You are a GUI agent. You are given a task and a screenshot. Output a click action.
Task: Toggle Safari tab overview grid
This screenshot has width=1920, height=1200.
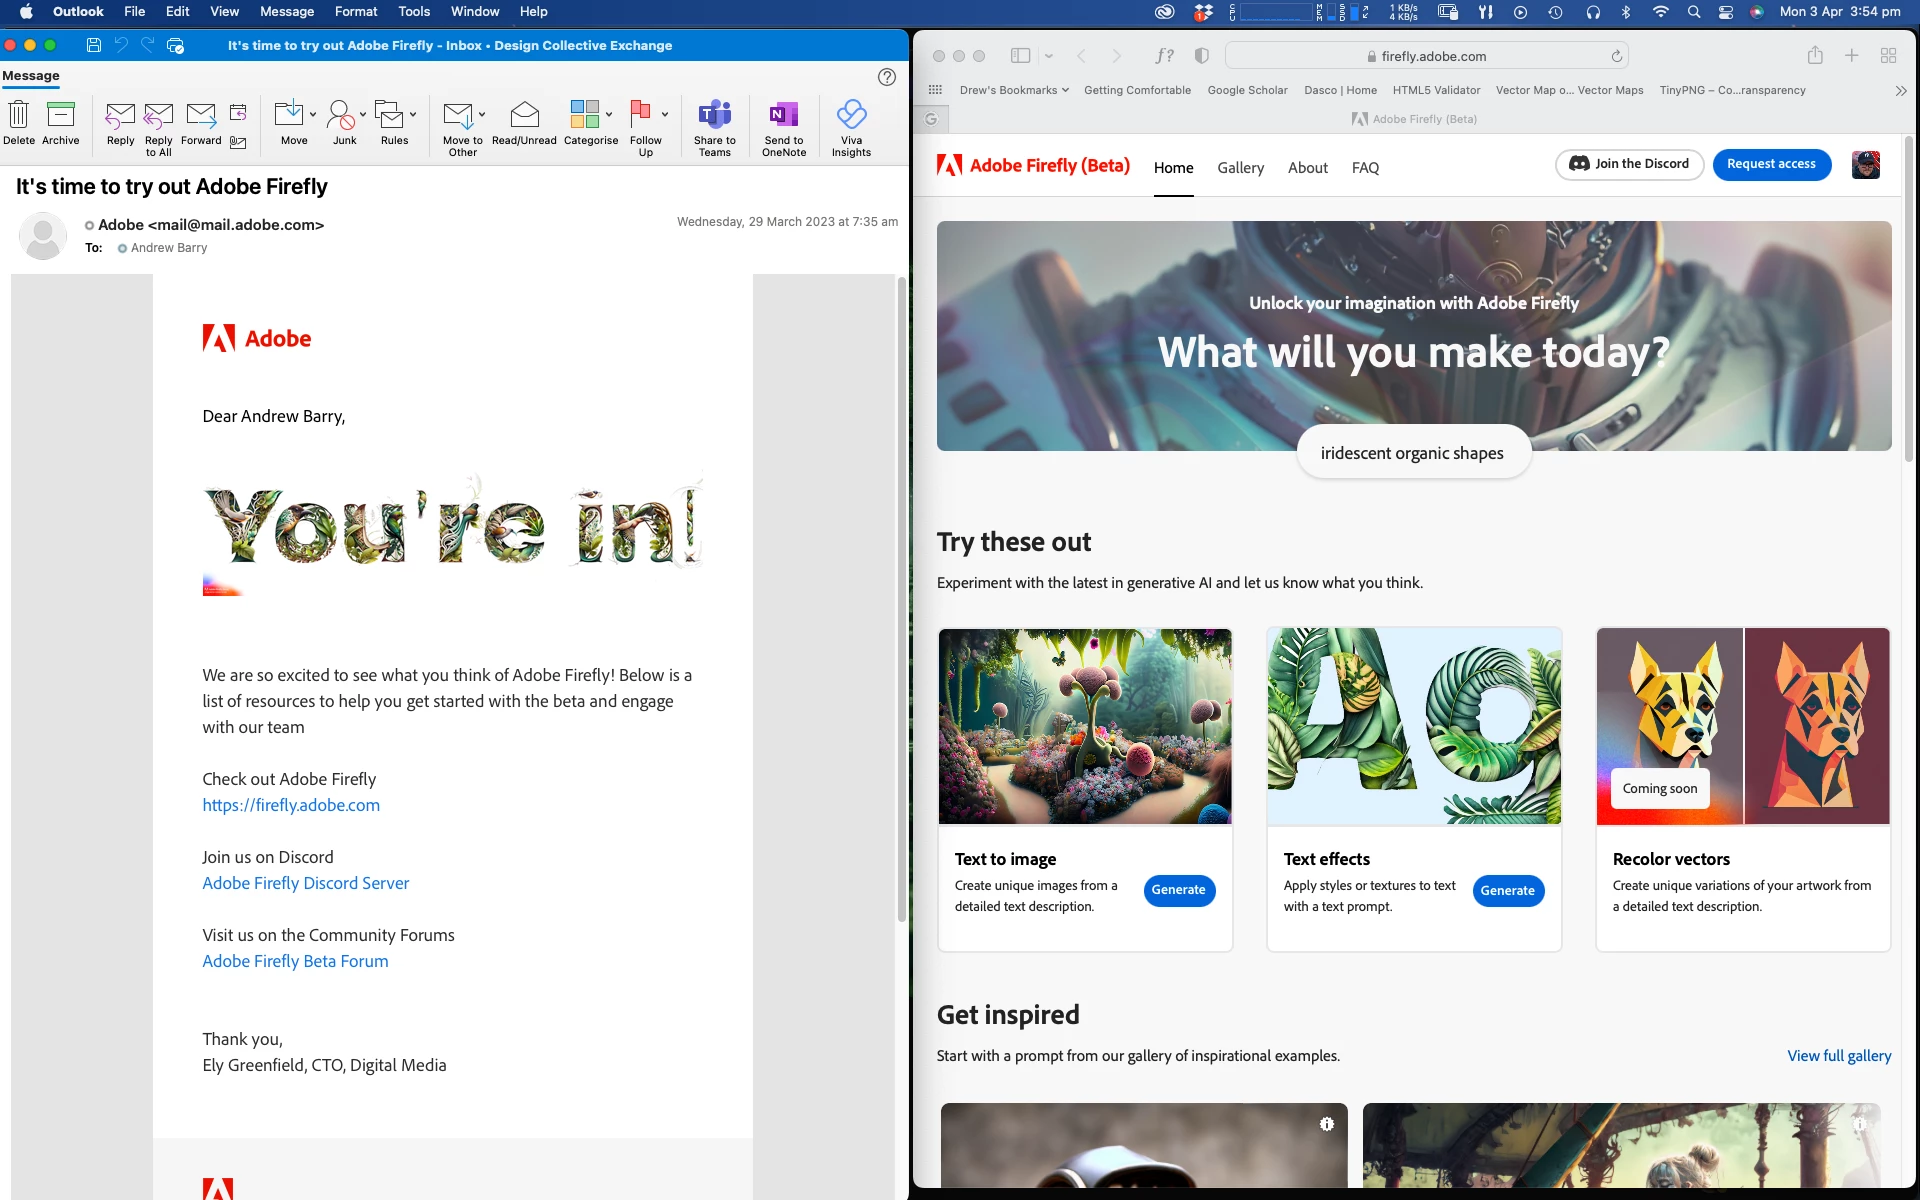pos(1888,56)
